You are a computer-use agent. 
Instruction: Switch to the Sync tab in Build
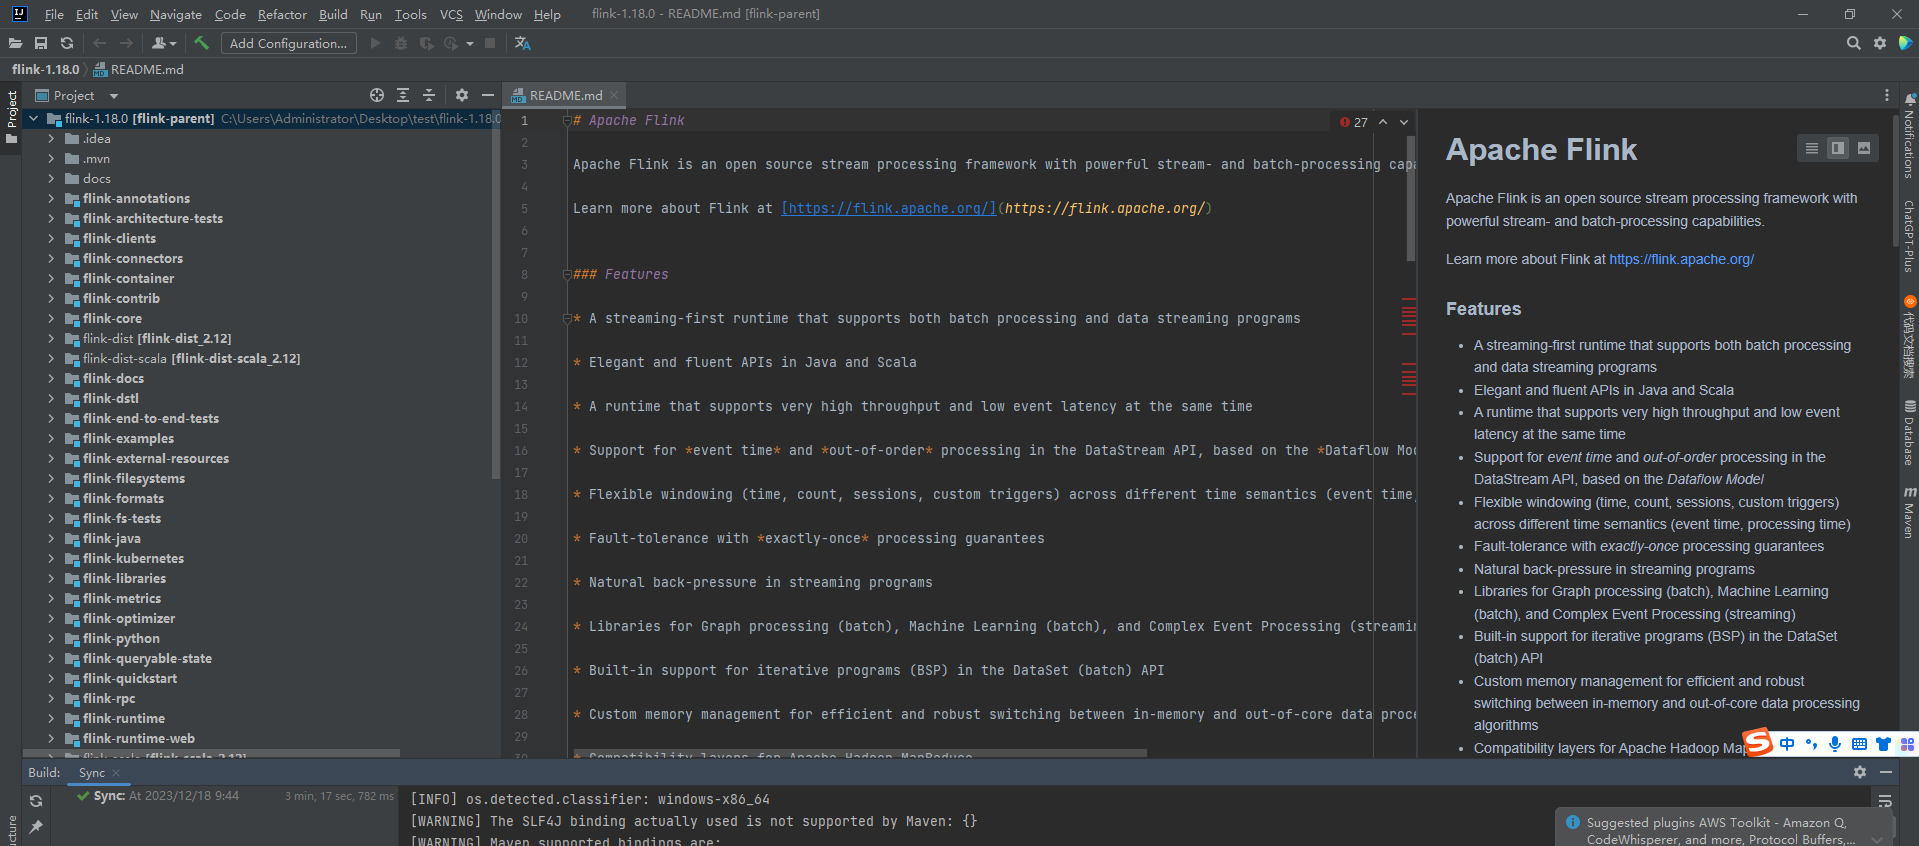pyautogui.click(x=92, y=772)
